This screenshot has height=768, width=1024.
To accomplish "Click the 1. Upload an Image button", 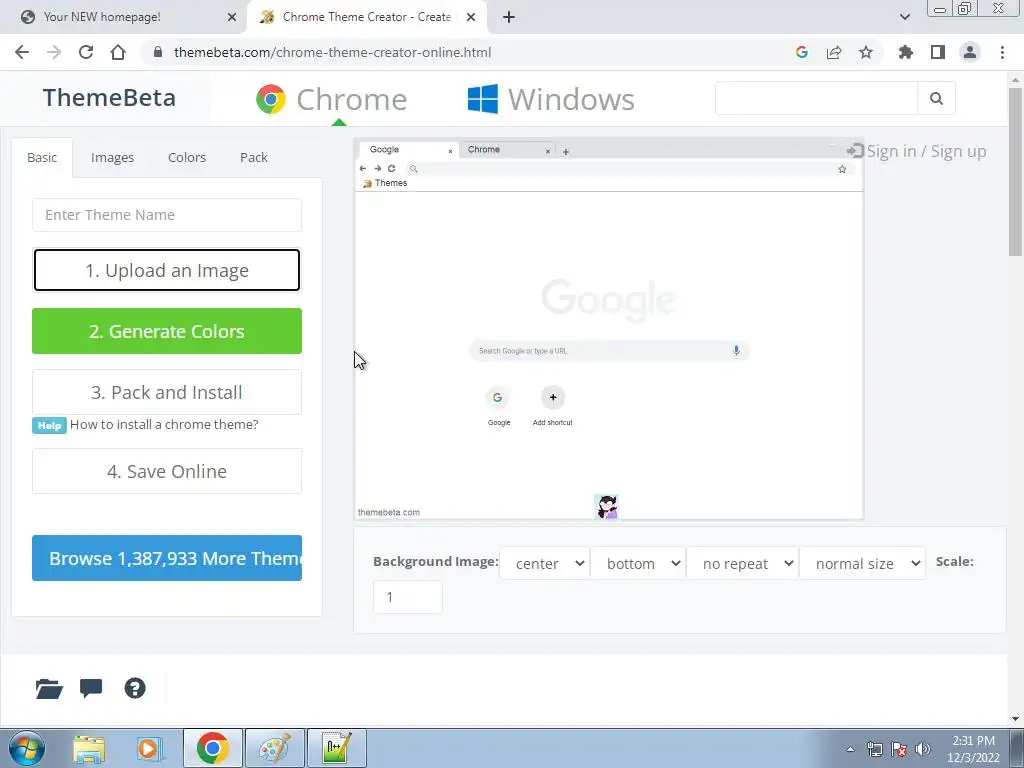I will 167,270.
